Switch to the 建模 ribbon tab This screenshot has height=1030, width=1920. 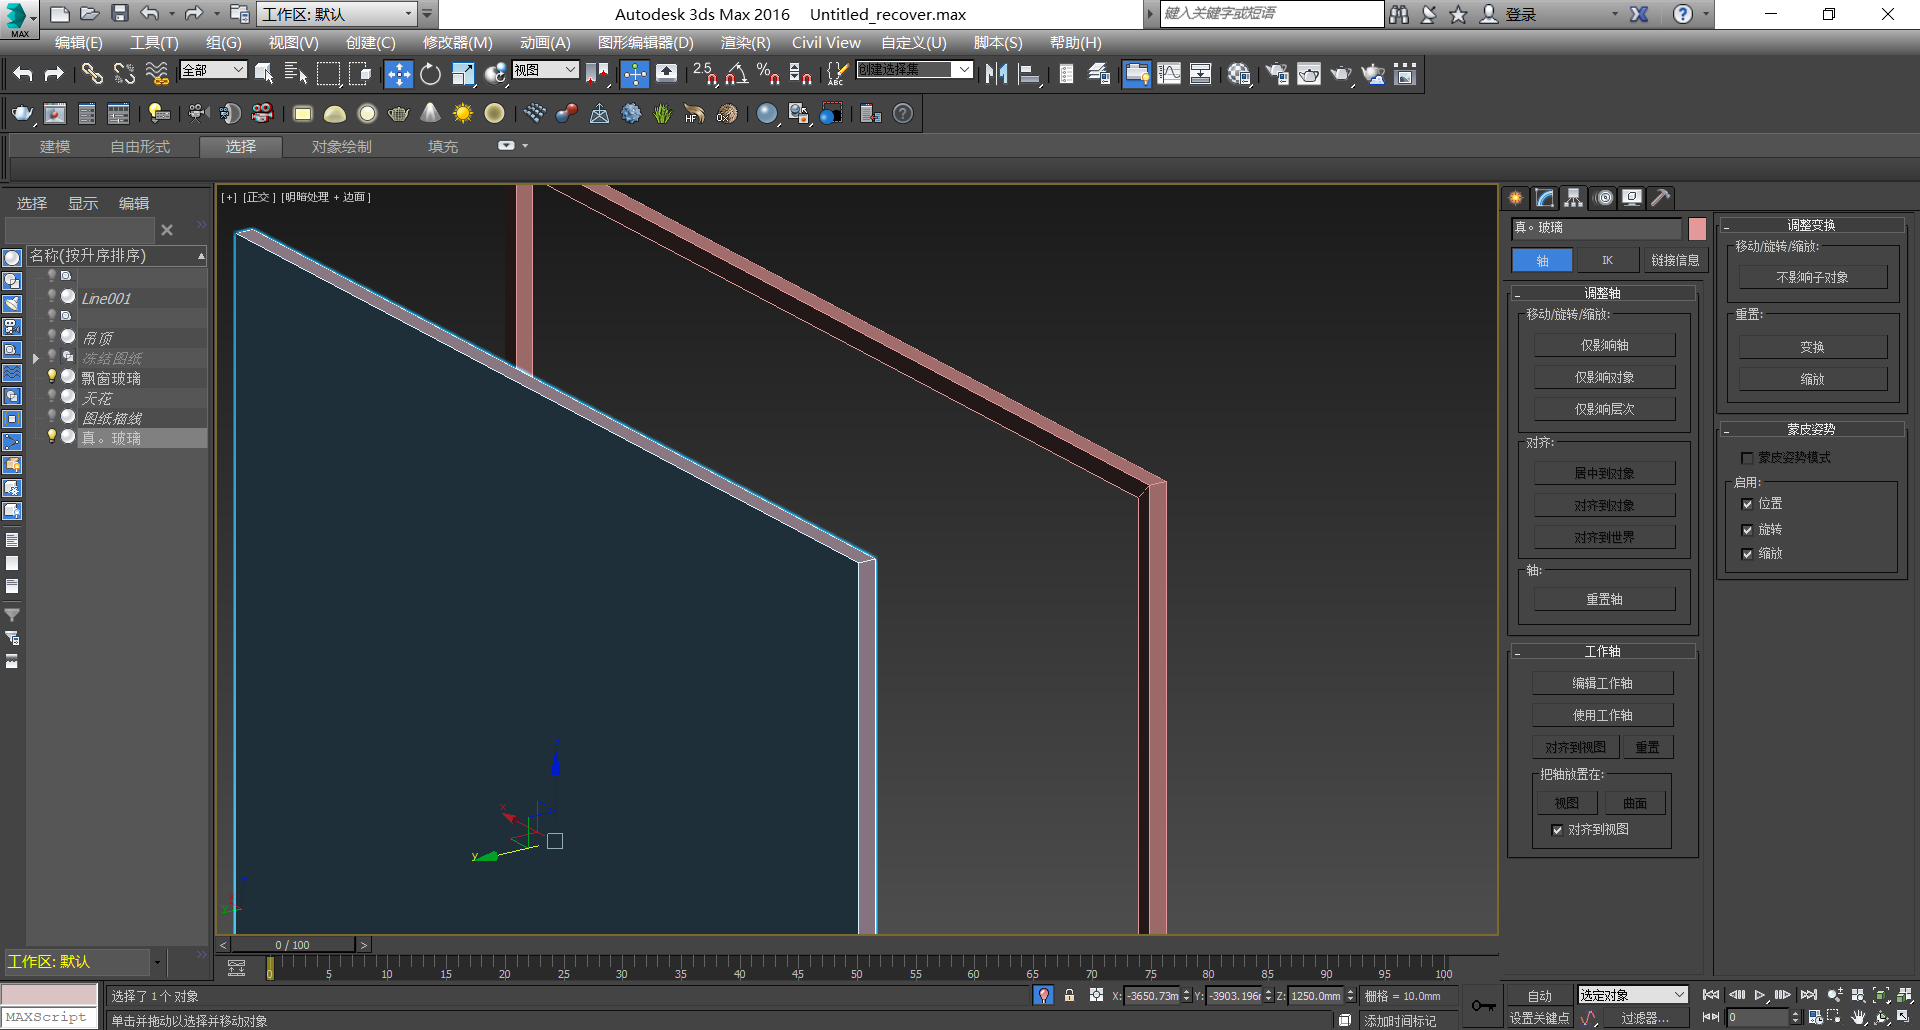point(55,146)
